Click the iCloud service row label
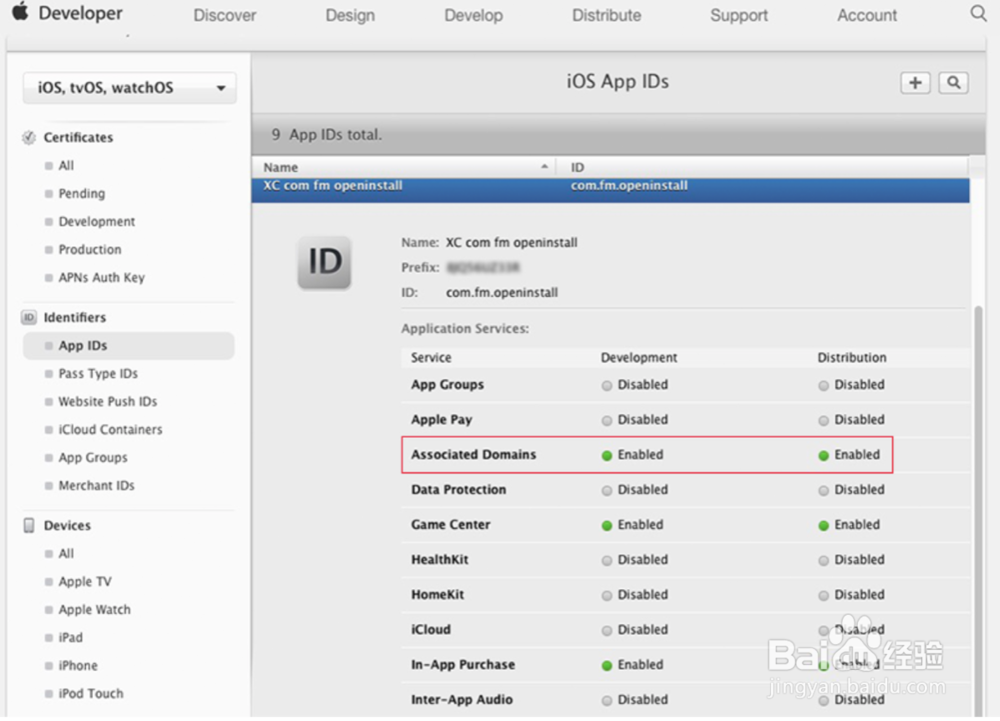The height and width of the screenshot is (721, 1000). tap(430, 630)
